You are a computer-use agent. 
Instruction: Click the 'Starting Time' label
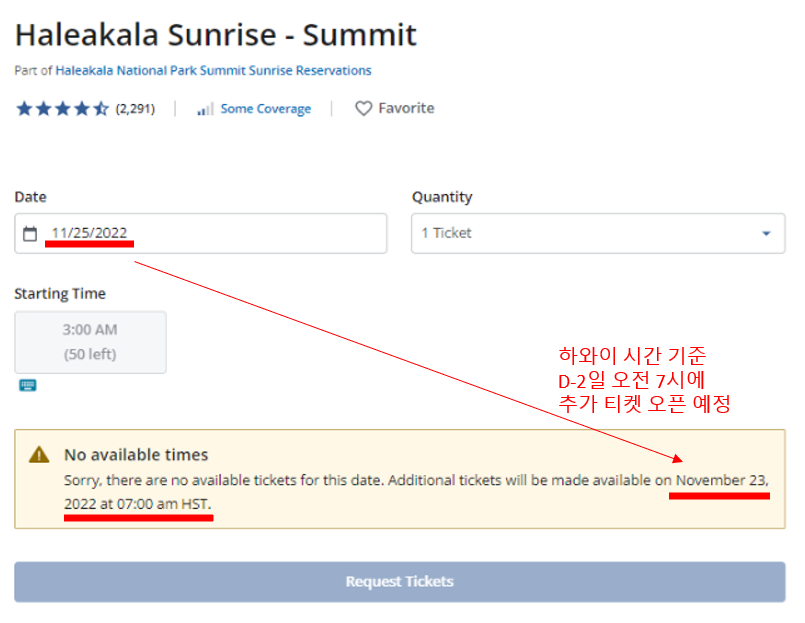point(60,293)
